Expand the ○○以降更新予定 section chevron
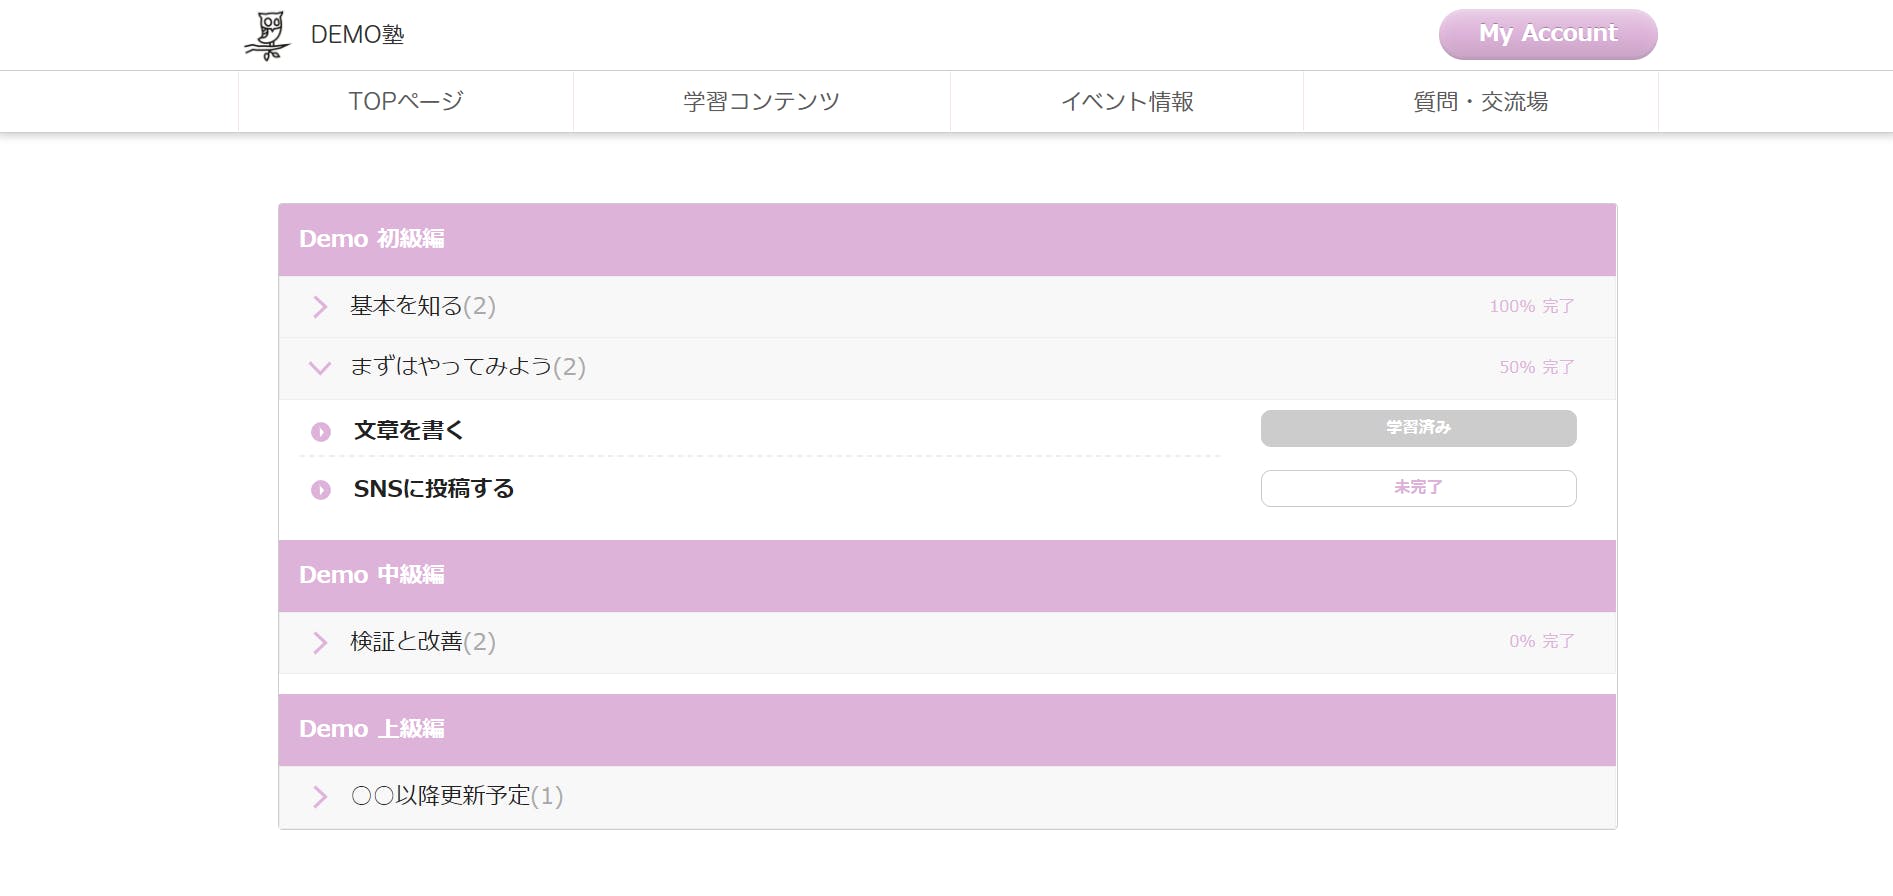Image resolution: width=1893 pixels, height=896 pixels. [x=320, y=797]
